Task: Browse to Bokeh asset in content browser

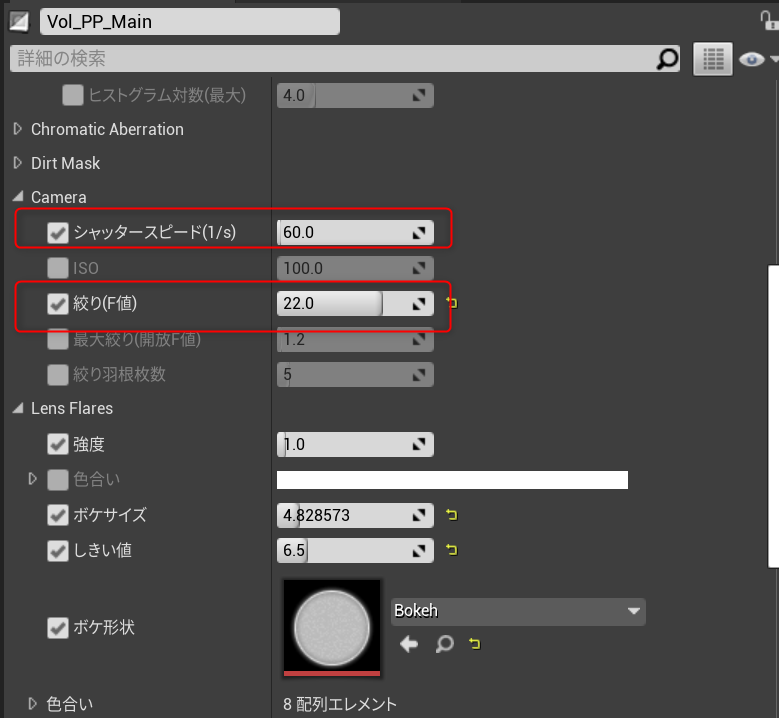Action: [x=444, y=644]
